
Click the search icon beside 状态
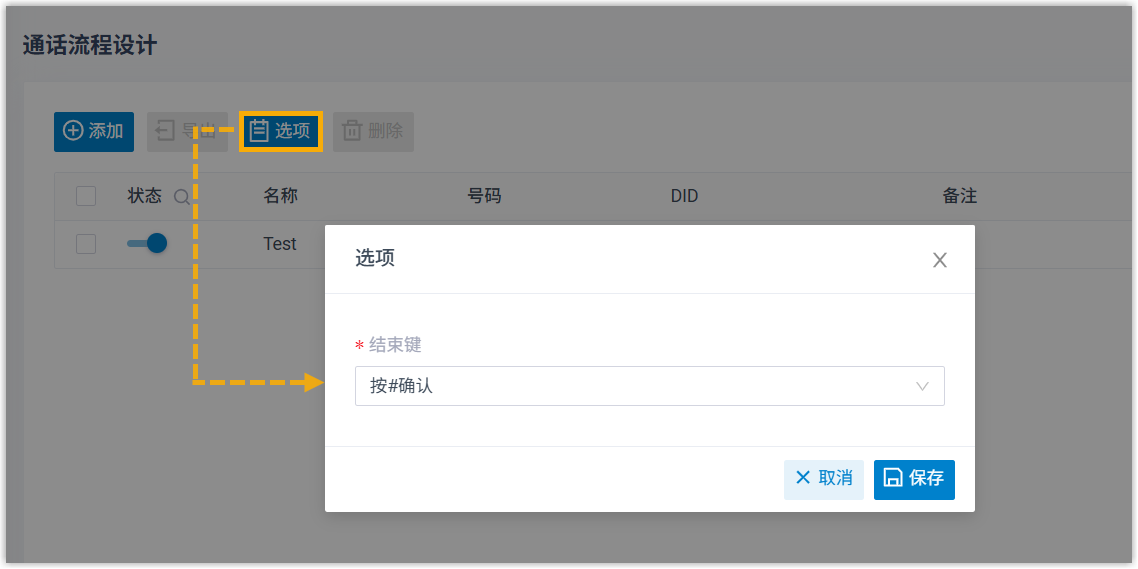181,197
